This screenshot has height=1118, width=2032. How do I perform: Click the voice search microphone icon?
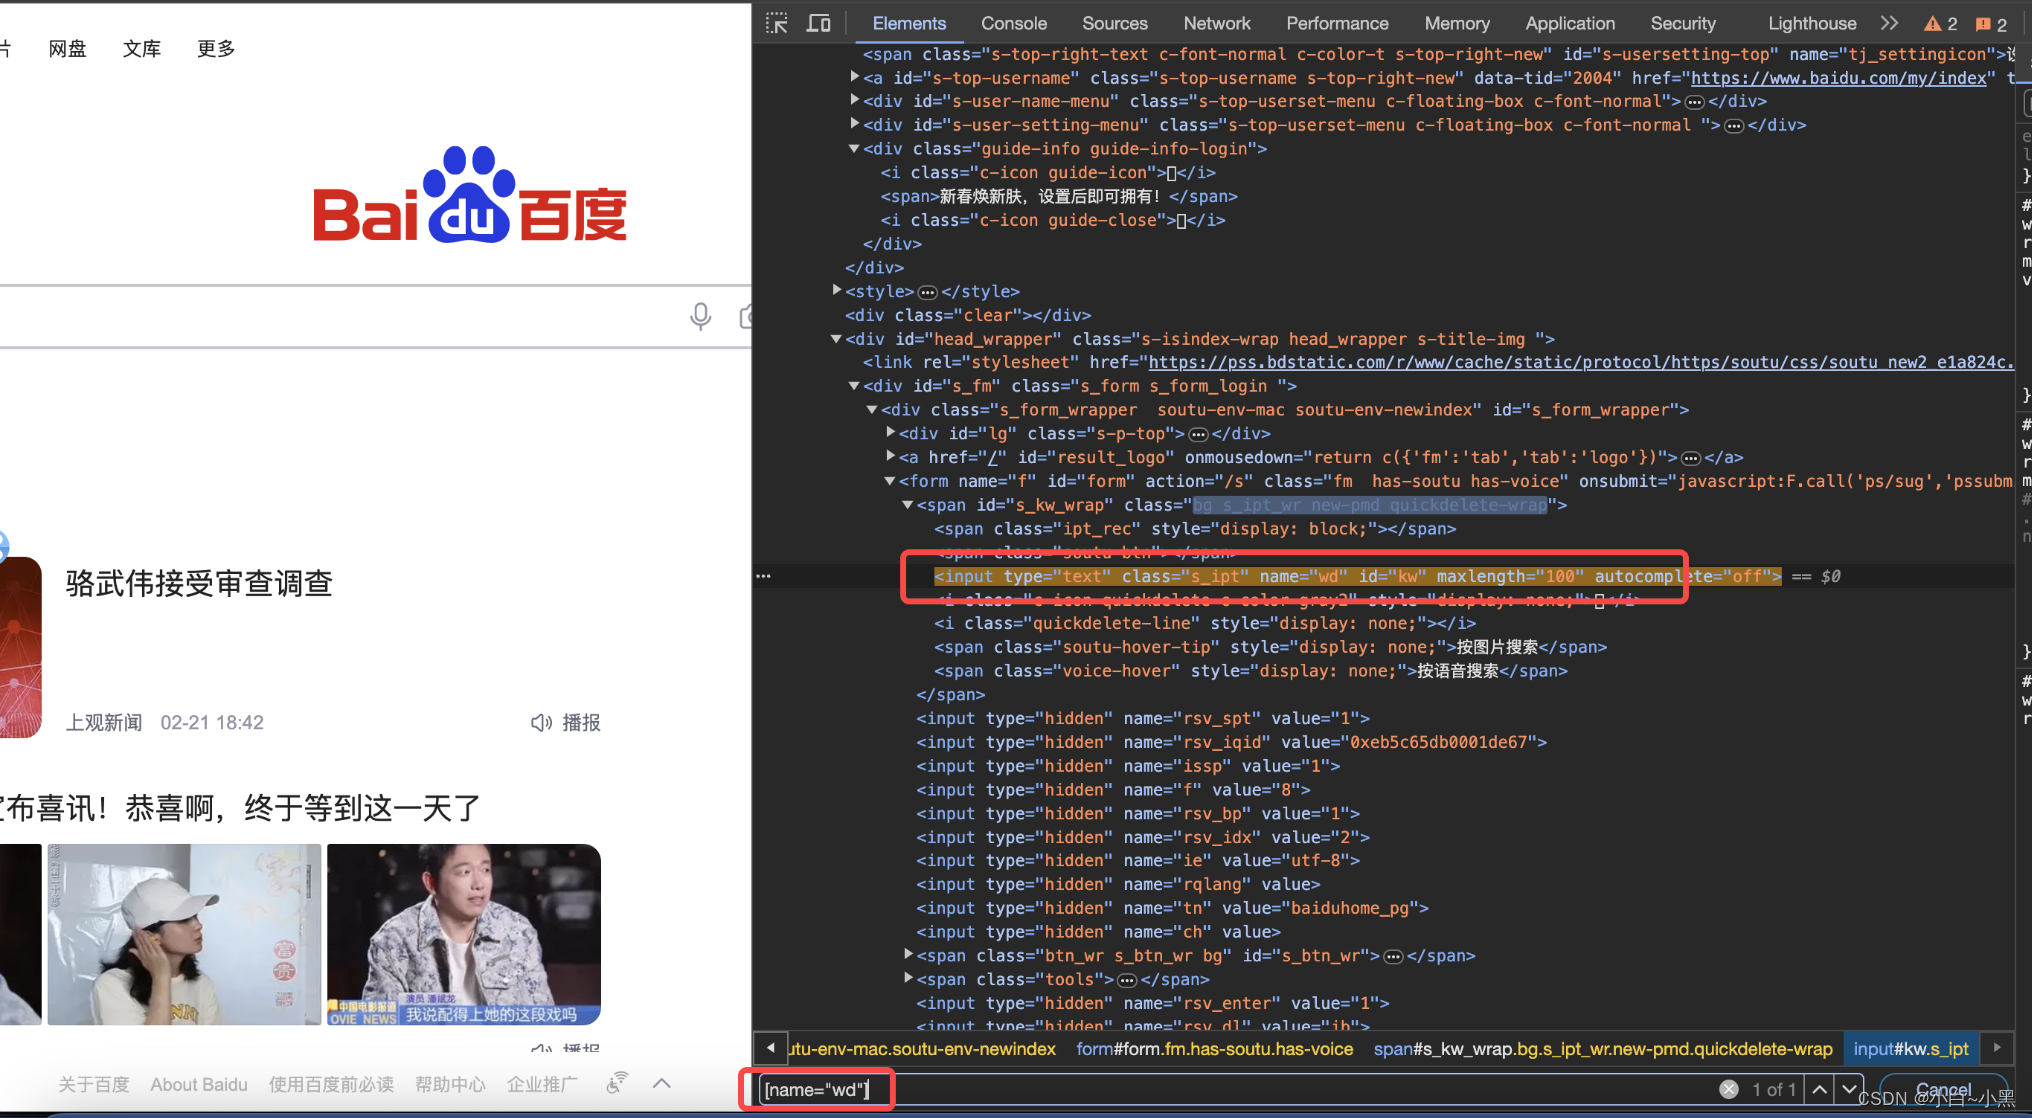click(x=700, y=316)
